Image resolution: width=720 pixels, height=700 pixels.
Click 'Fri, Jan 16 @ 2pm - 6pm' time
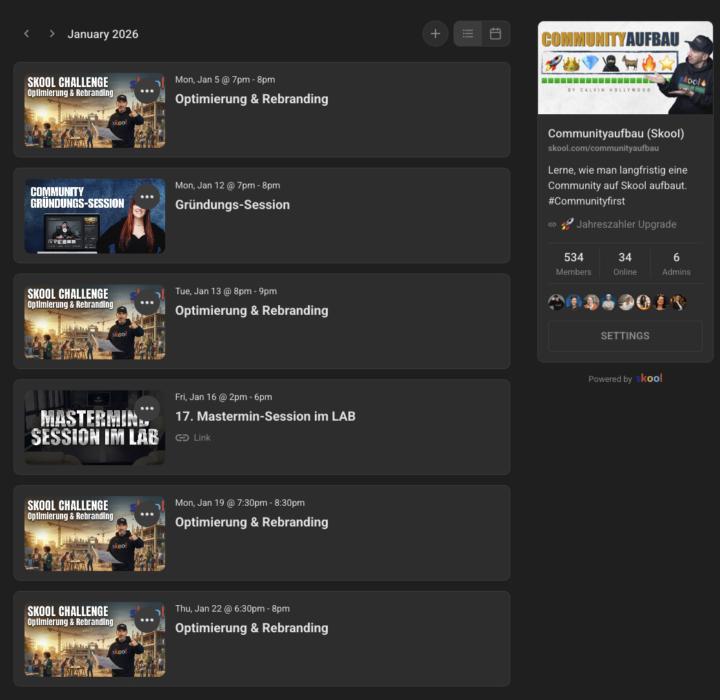pos(224,397)
